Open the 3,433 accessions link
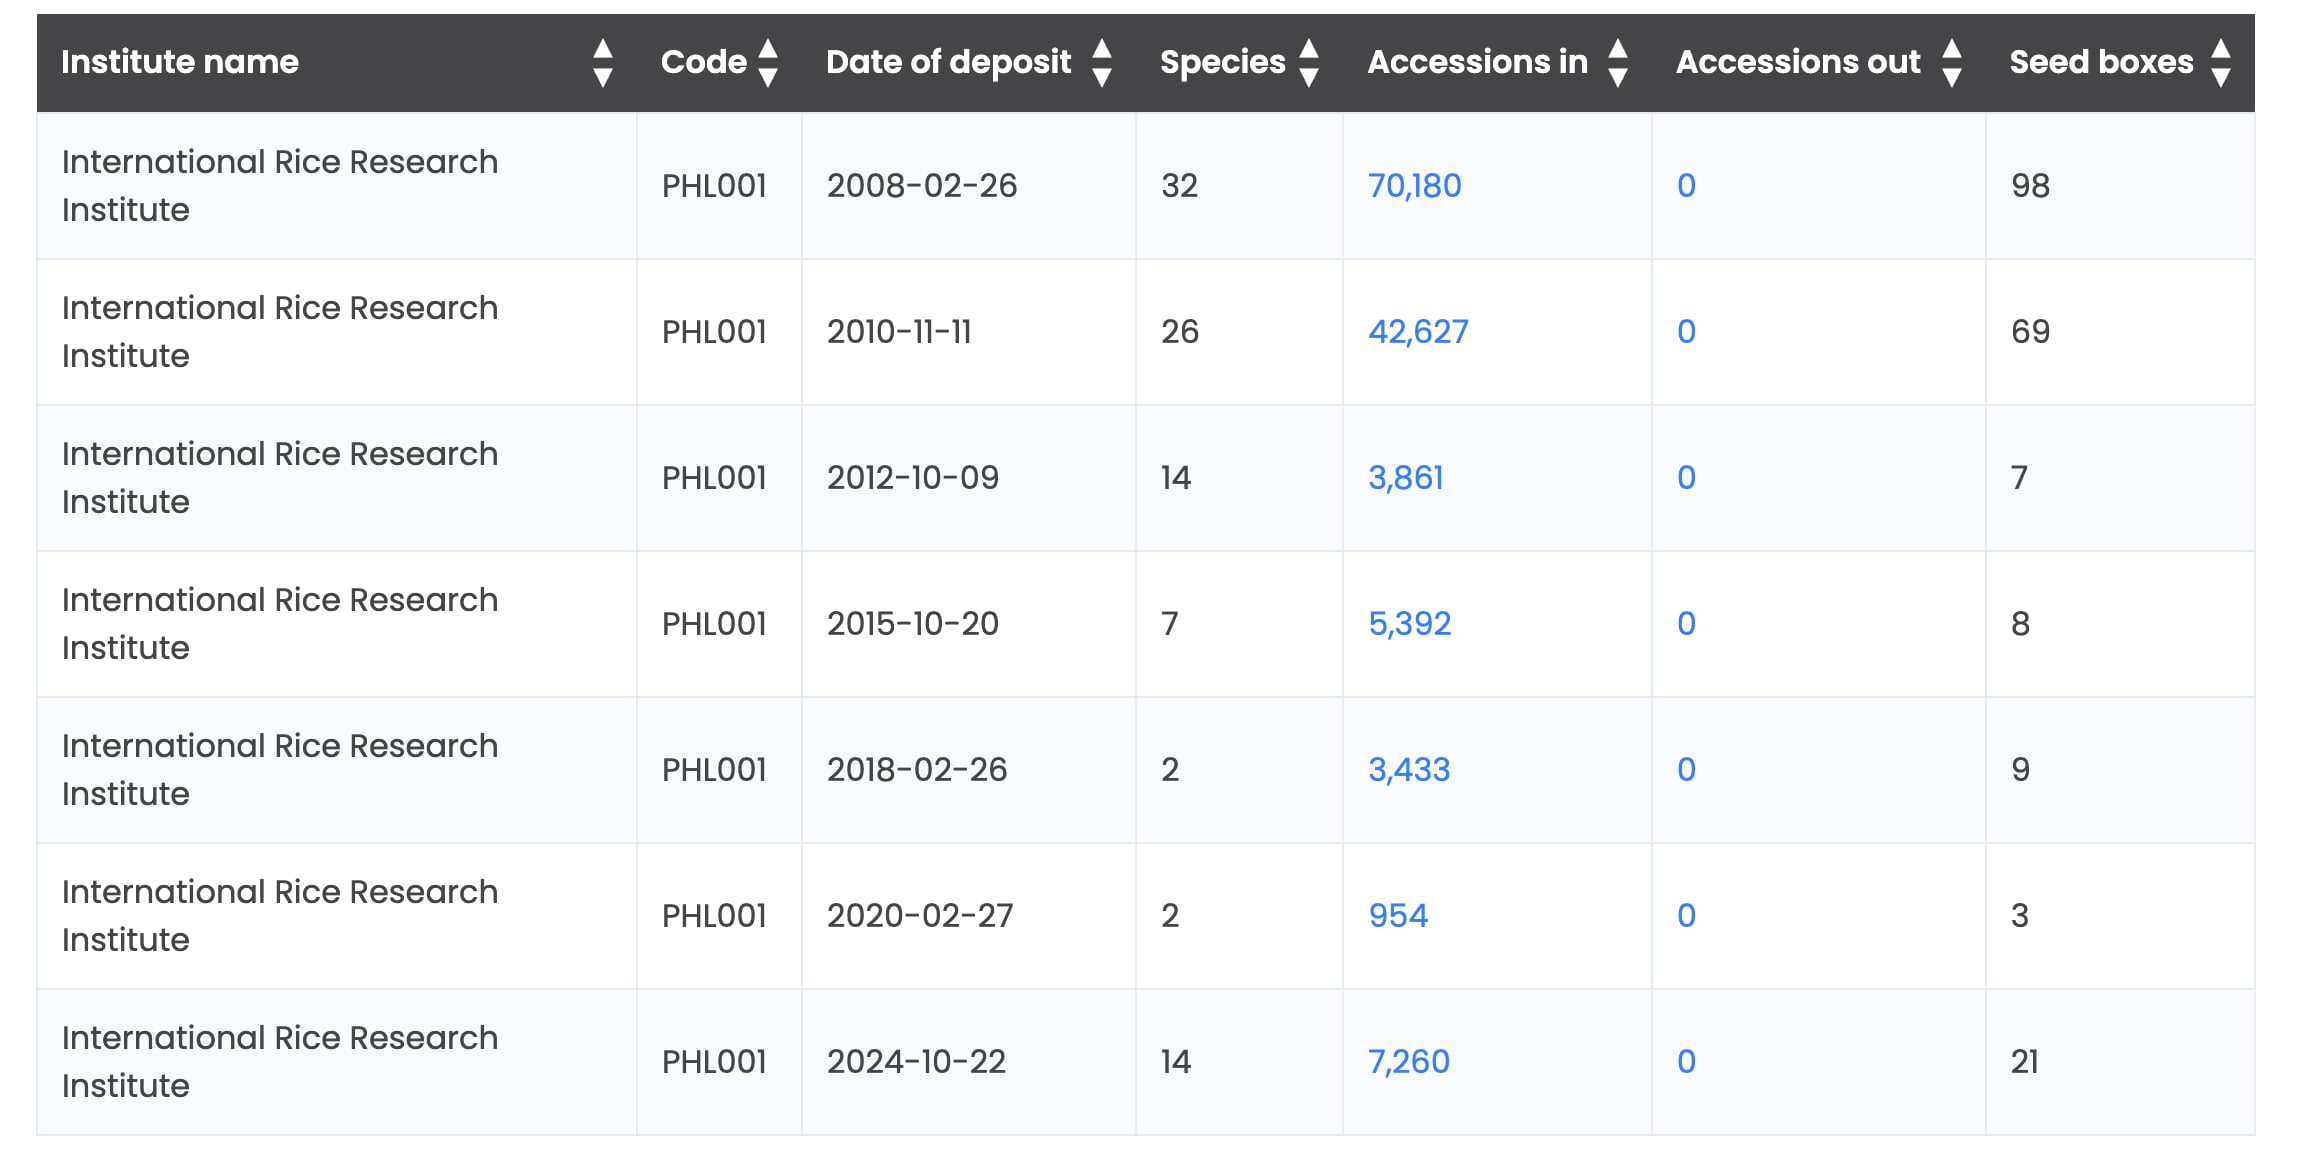2304x1166 pixels. point(1409,770)
